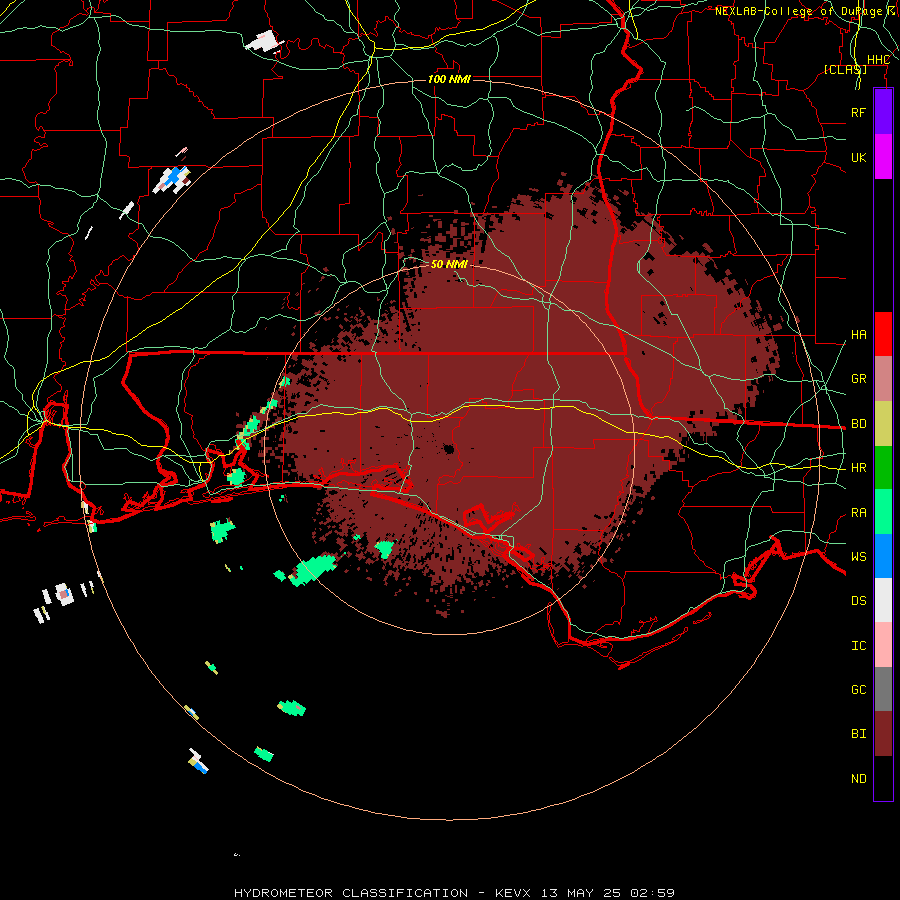Click the IC legend label
Image resolution: width=900 pixels, height=900 pixels.
pyautogui.click(x=858, y=646)
